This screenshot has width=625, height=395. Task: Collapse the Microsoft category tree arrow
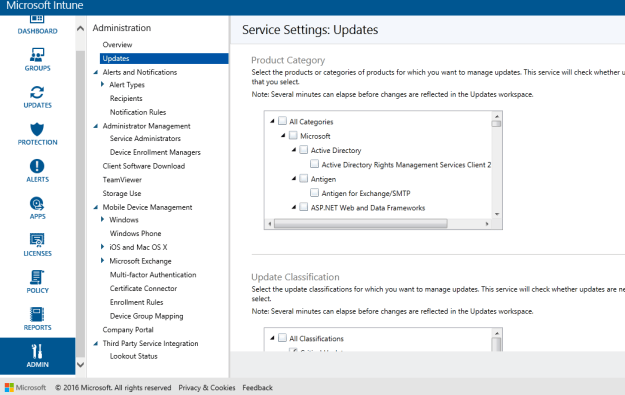[283, 136]
